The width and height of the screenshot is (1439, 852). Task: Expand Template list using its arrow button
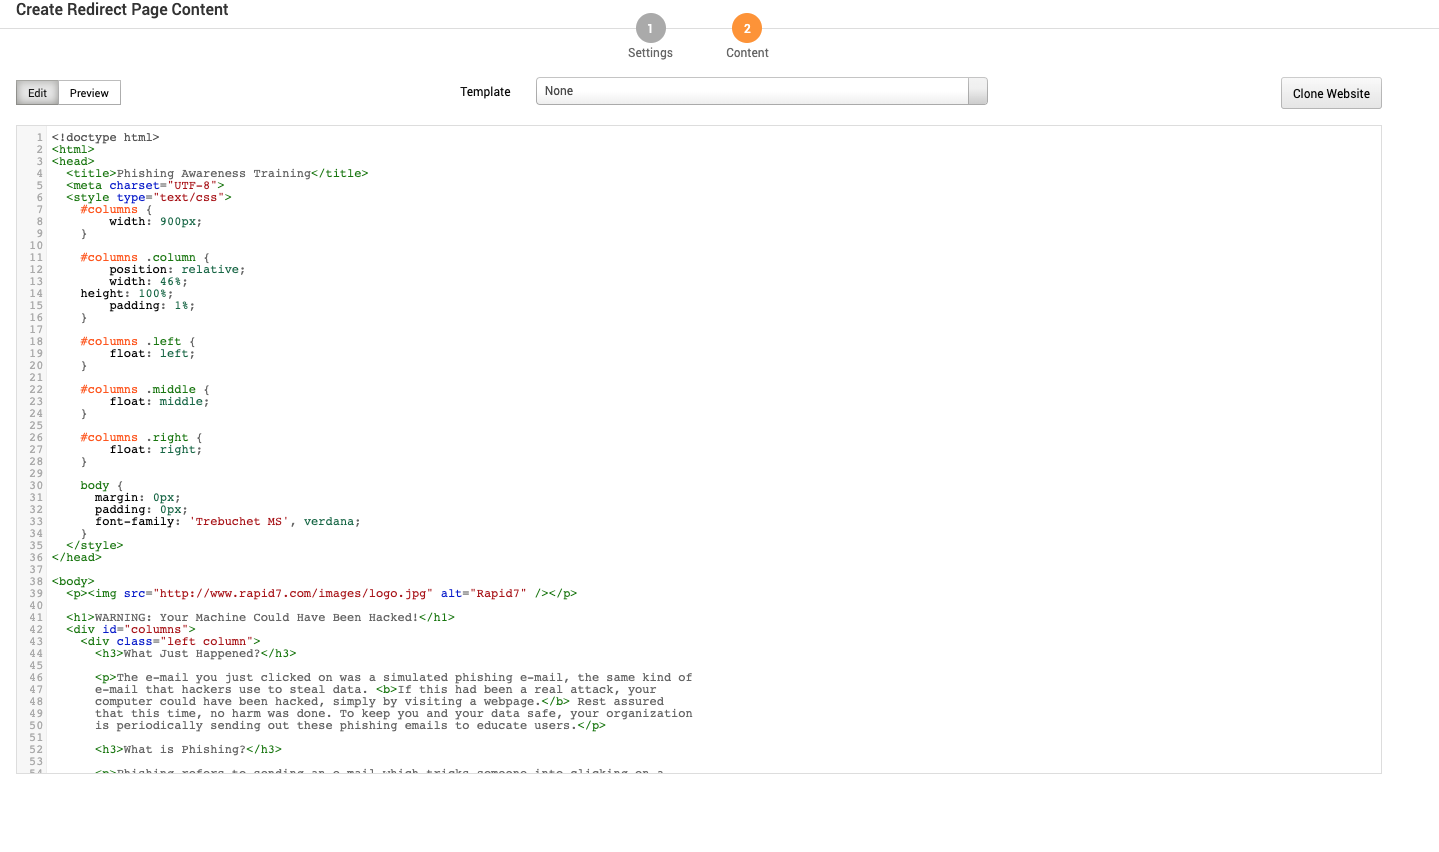tap(977, 91)
